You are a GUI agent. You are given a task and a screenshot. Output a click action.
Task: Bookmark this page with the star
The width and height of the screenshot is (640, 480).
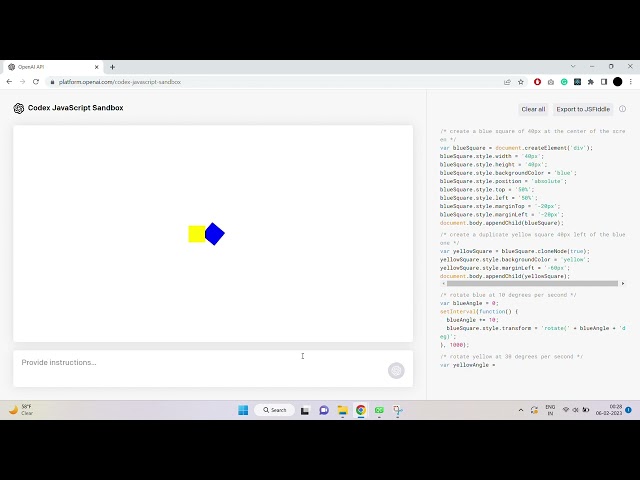(x=521, y=82)
